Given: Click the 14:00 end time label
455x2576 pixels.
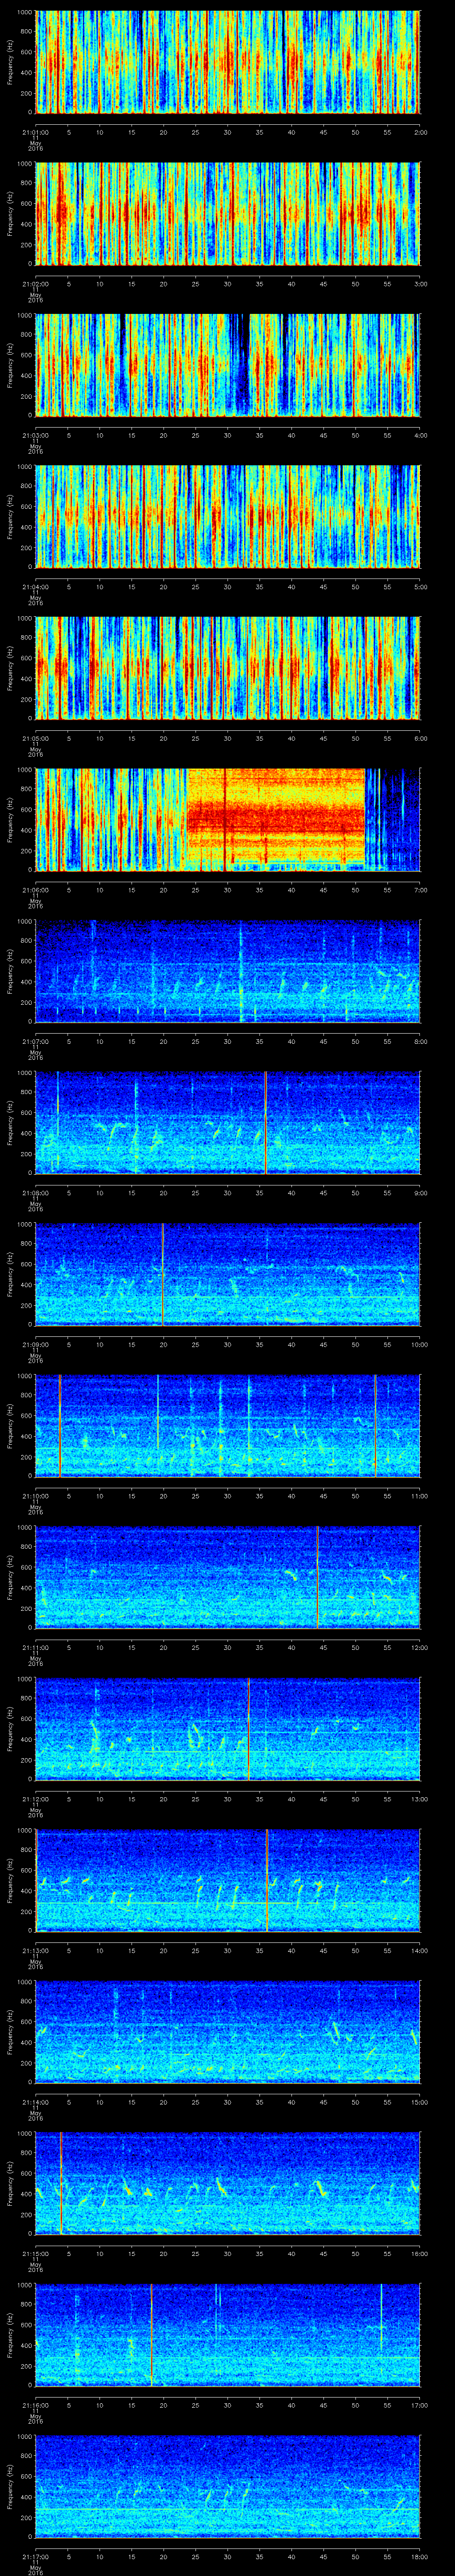Looking at the screenshot, I should pyautogui.click(x=419, y=1950).
